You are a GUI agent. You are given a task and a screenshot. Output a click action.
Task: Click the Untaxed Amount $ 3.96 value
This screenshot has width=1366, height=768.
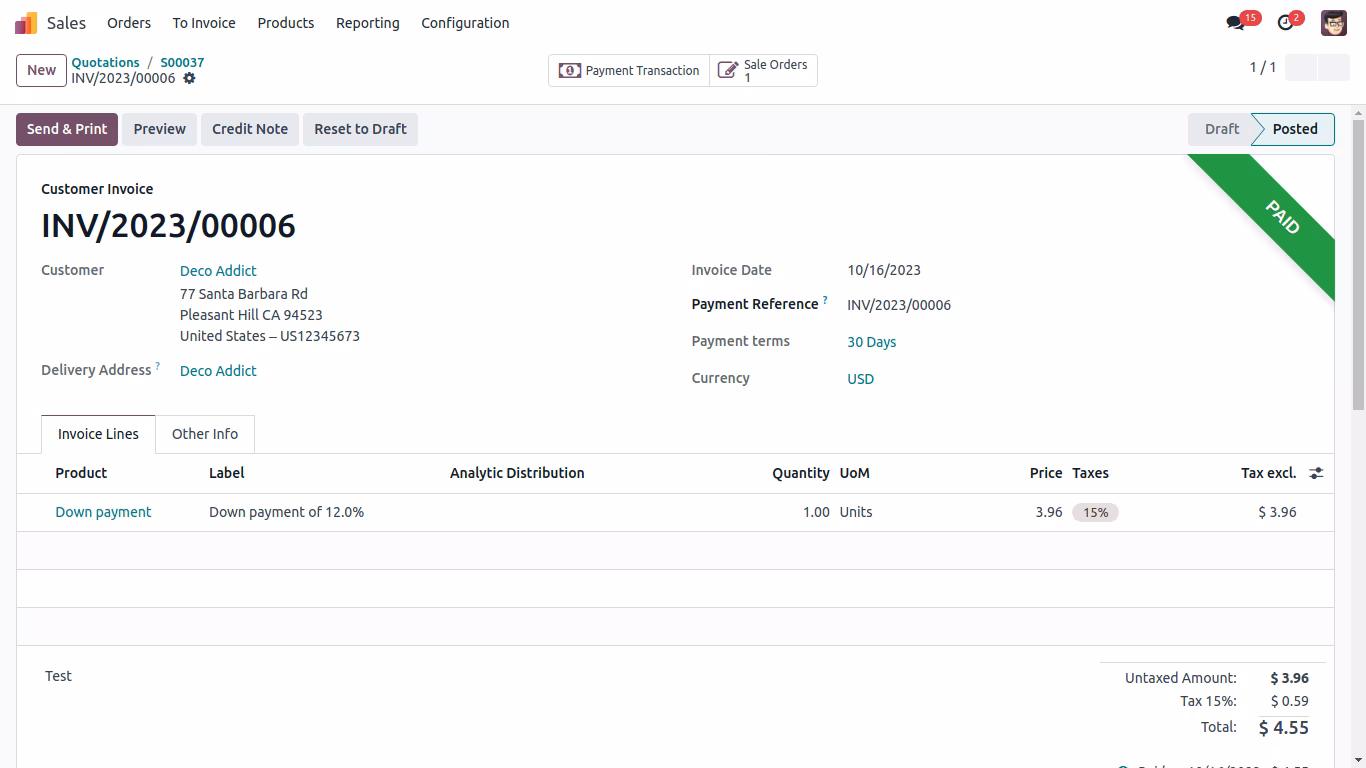(1290, 678)
